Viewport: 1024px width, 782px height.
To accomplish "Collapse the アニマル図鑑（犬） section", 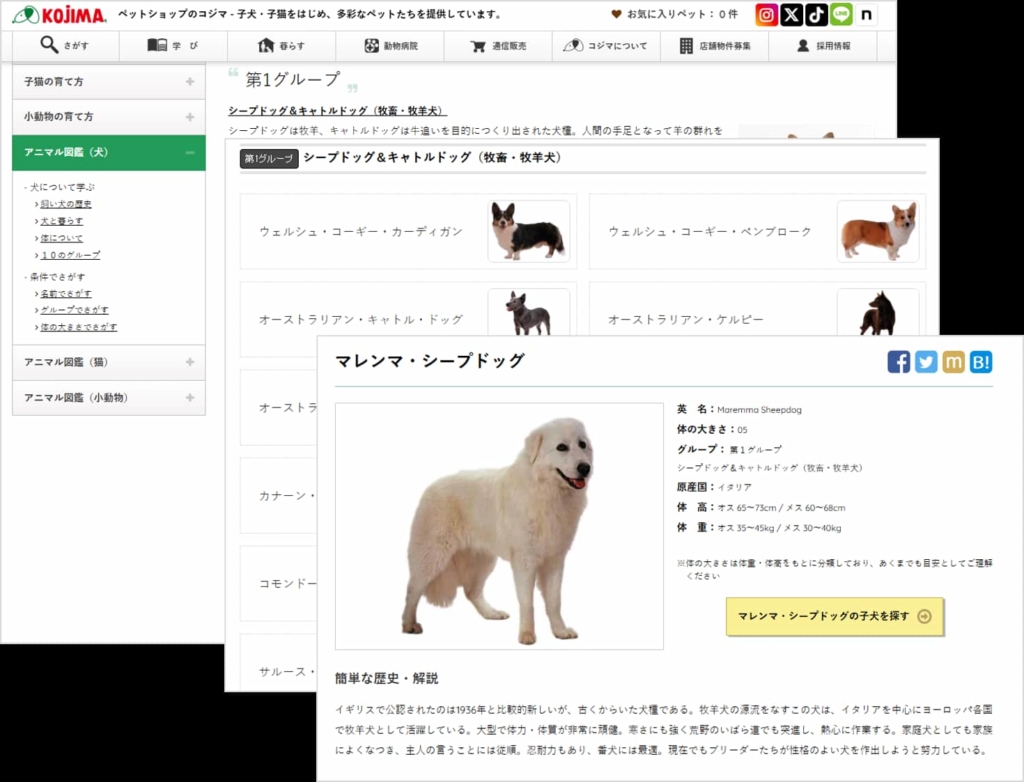I will pos(189,152).
